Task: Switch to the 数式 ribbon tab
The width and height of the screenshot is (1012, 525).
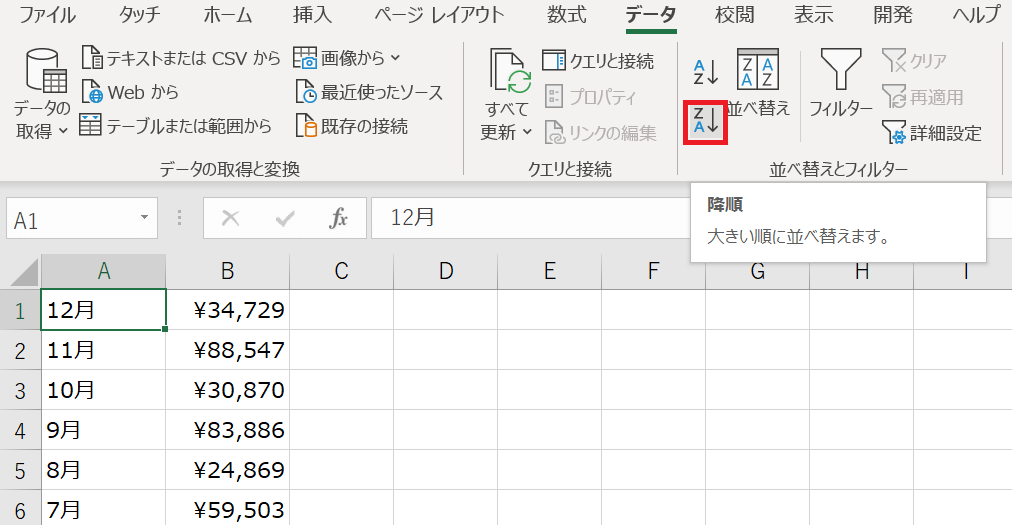Action: tap(567, 15)
